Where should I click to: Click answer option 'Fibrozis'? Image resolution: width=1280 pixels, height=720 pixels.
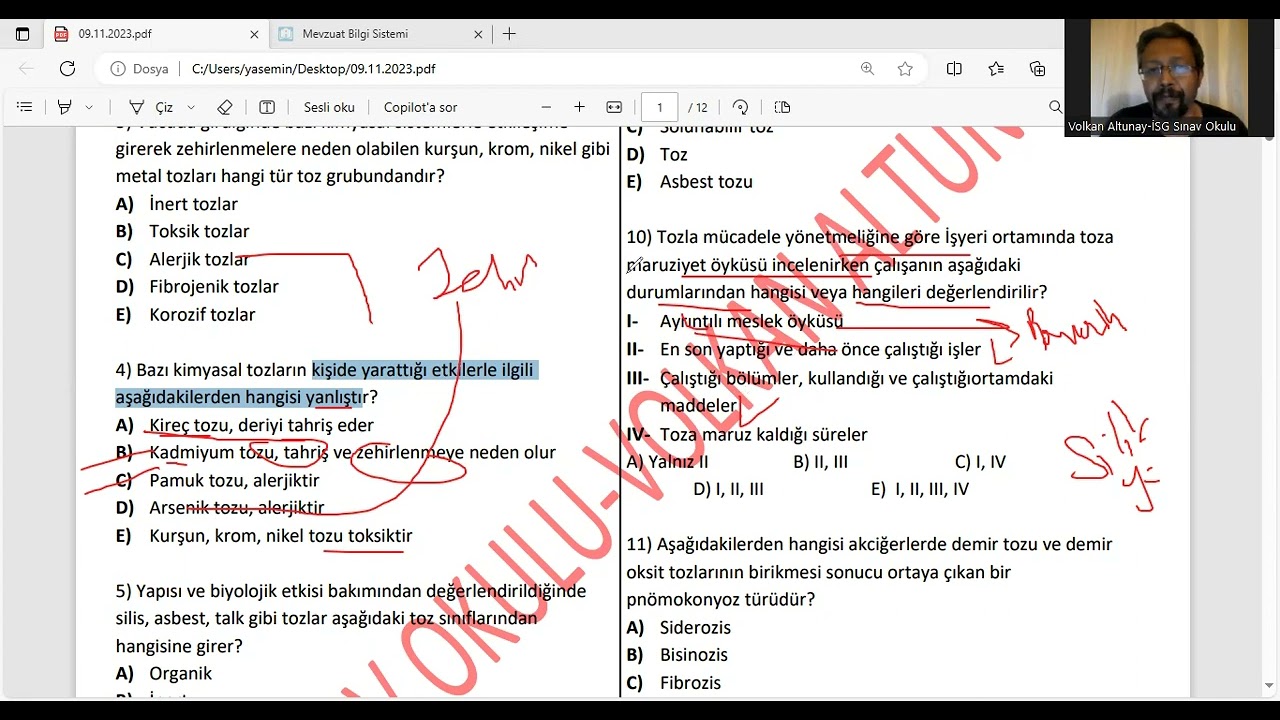(690, 683)
